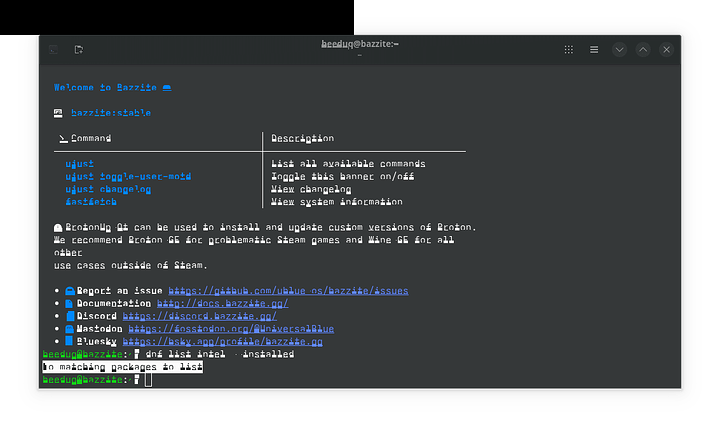Image resolution: width=720 pixels, height=431 pixels.
Task: Click 'Toggle this banner on/off' description
Action: tap(343, 177)
